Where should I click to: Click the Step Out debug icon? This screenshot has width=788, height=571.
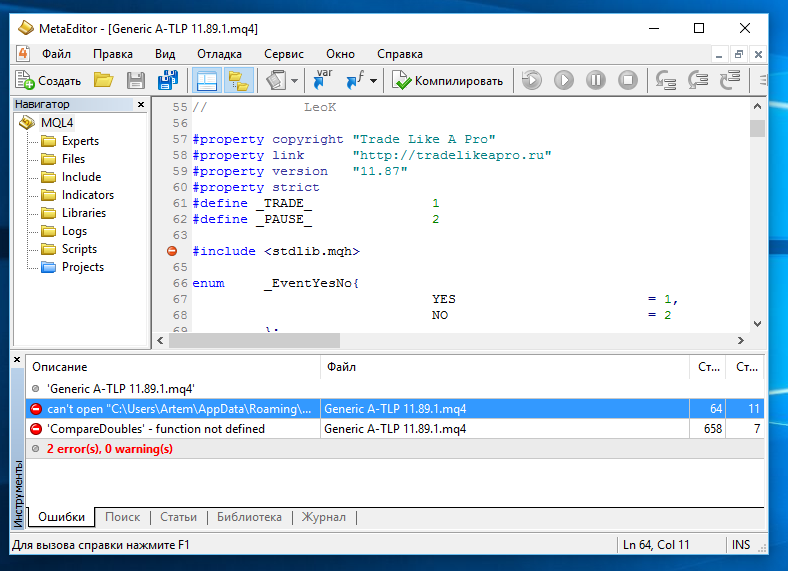730,80
